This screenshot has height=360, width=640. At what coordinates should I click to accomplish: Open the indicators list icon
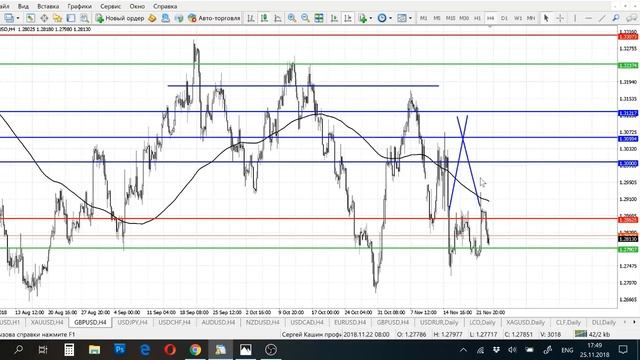[x=362, y=18]
